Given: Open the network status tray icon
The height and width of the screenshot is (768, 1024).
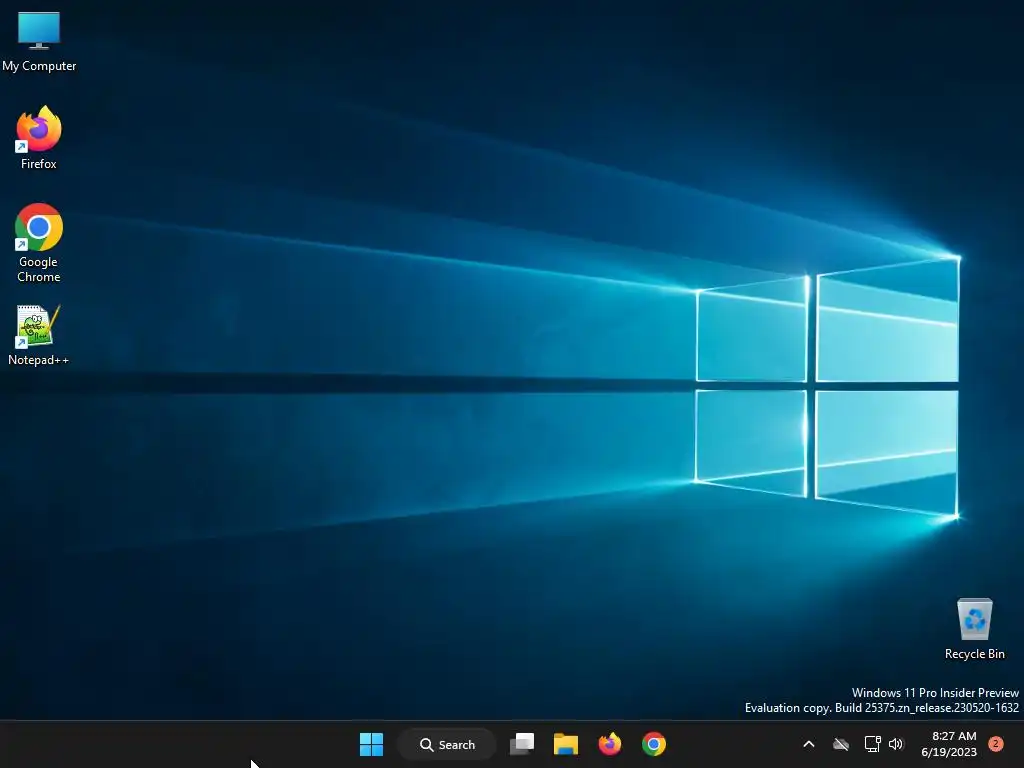Looking at the screenshot, I should pyautogui.click(x=872, y=744).
